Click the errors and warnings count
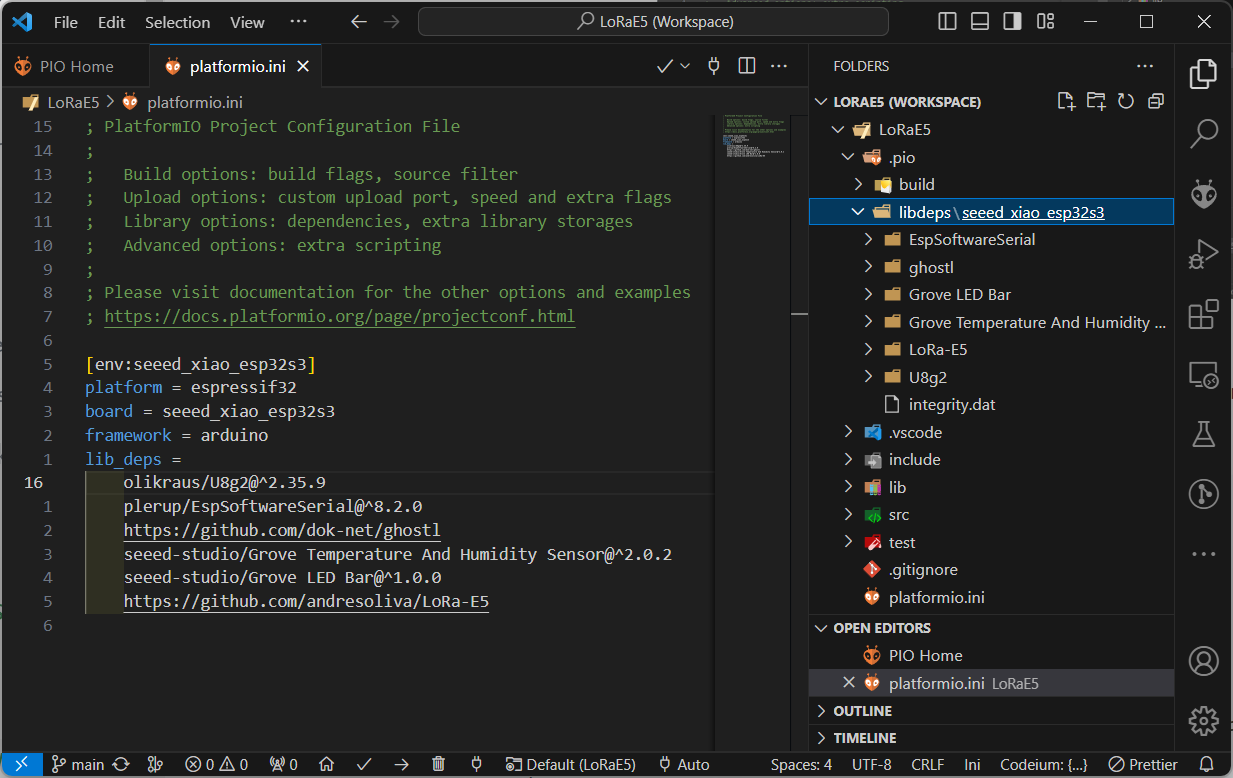1233x778 pixels. point(217,764)
